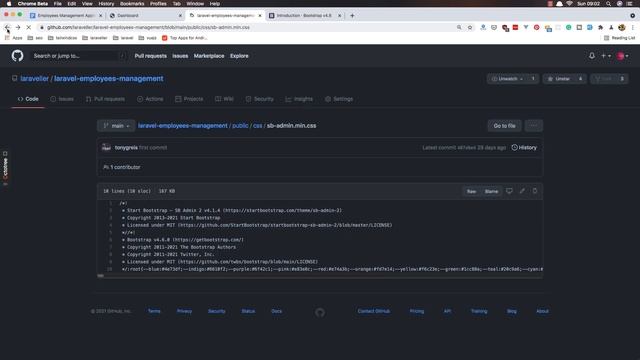
Task: Open the plus create-new menu
Action: tap(606, 56)
